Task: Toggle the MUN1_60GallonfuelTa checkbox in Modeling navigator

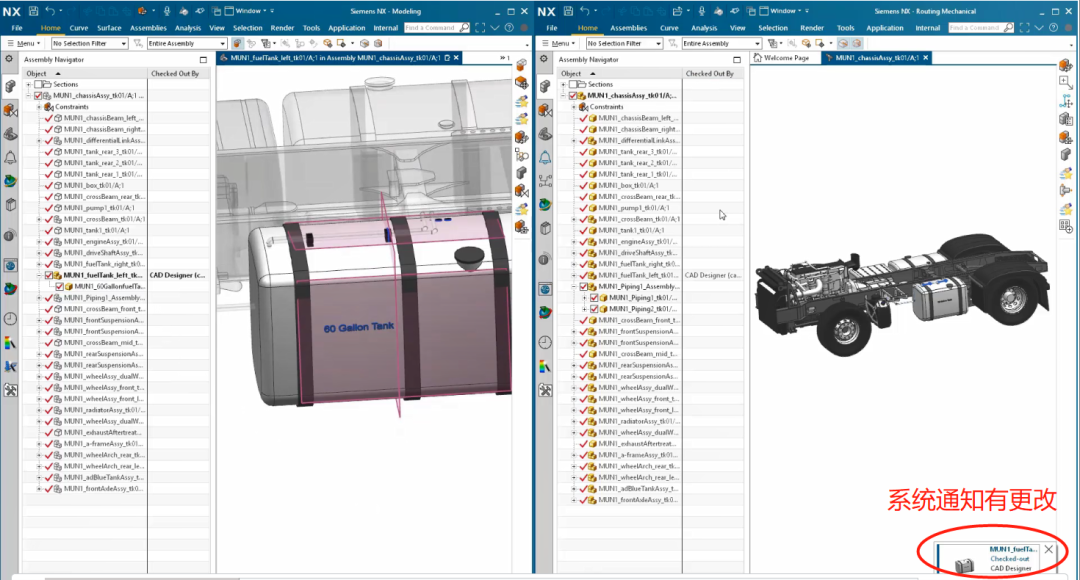Action: [59, 286]
